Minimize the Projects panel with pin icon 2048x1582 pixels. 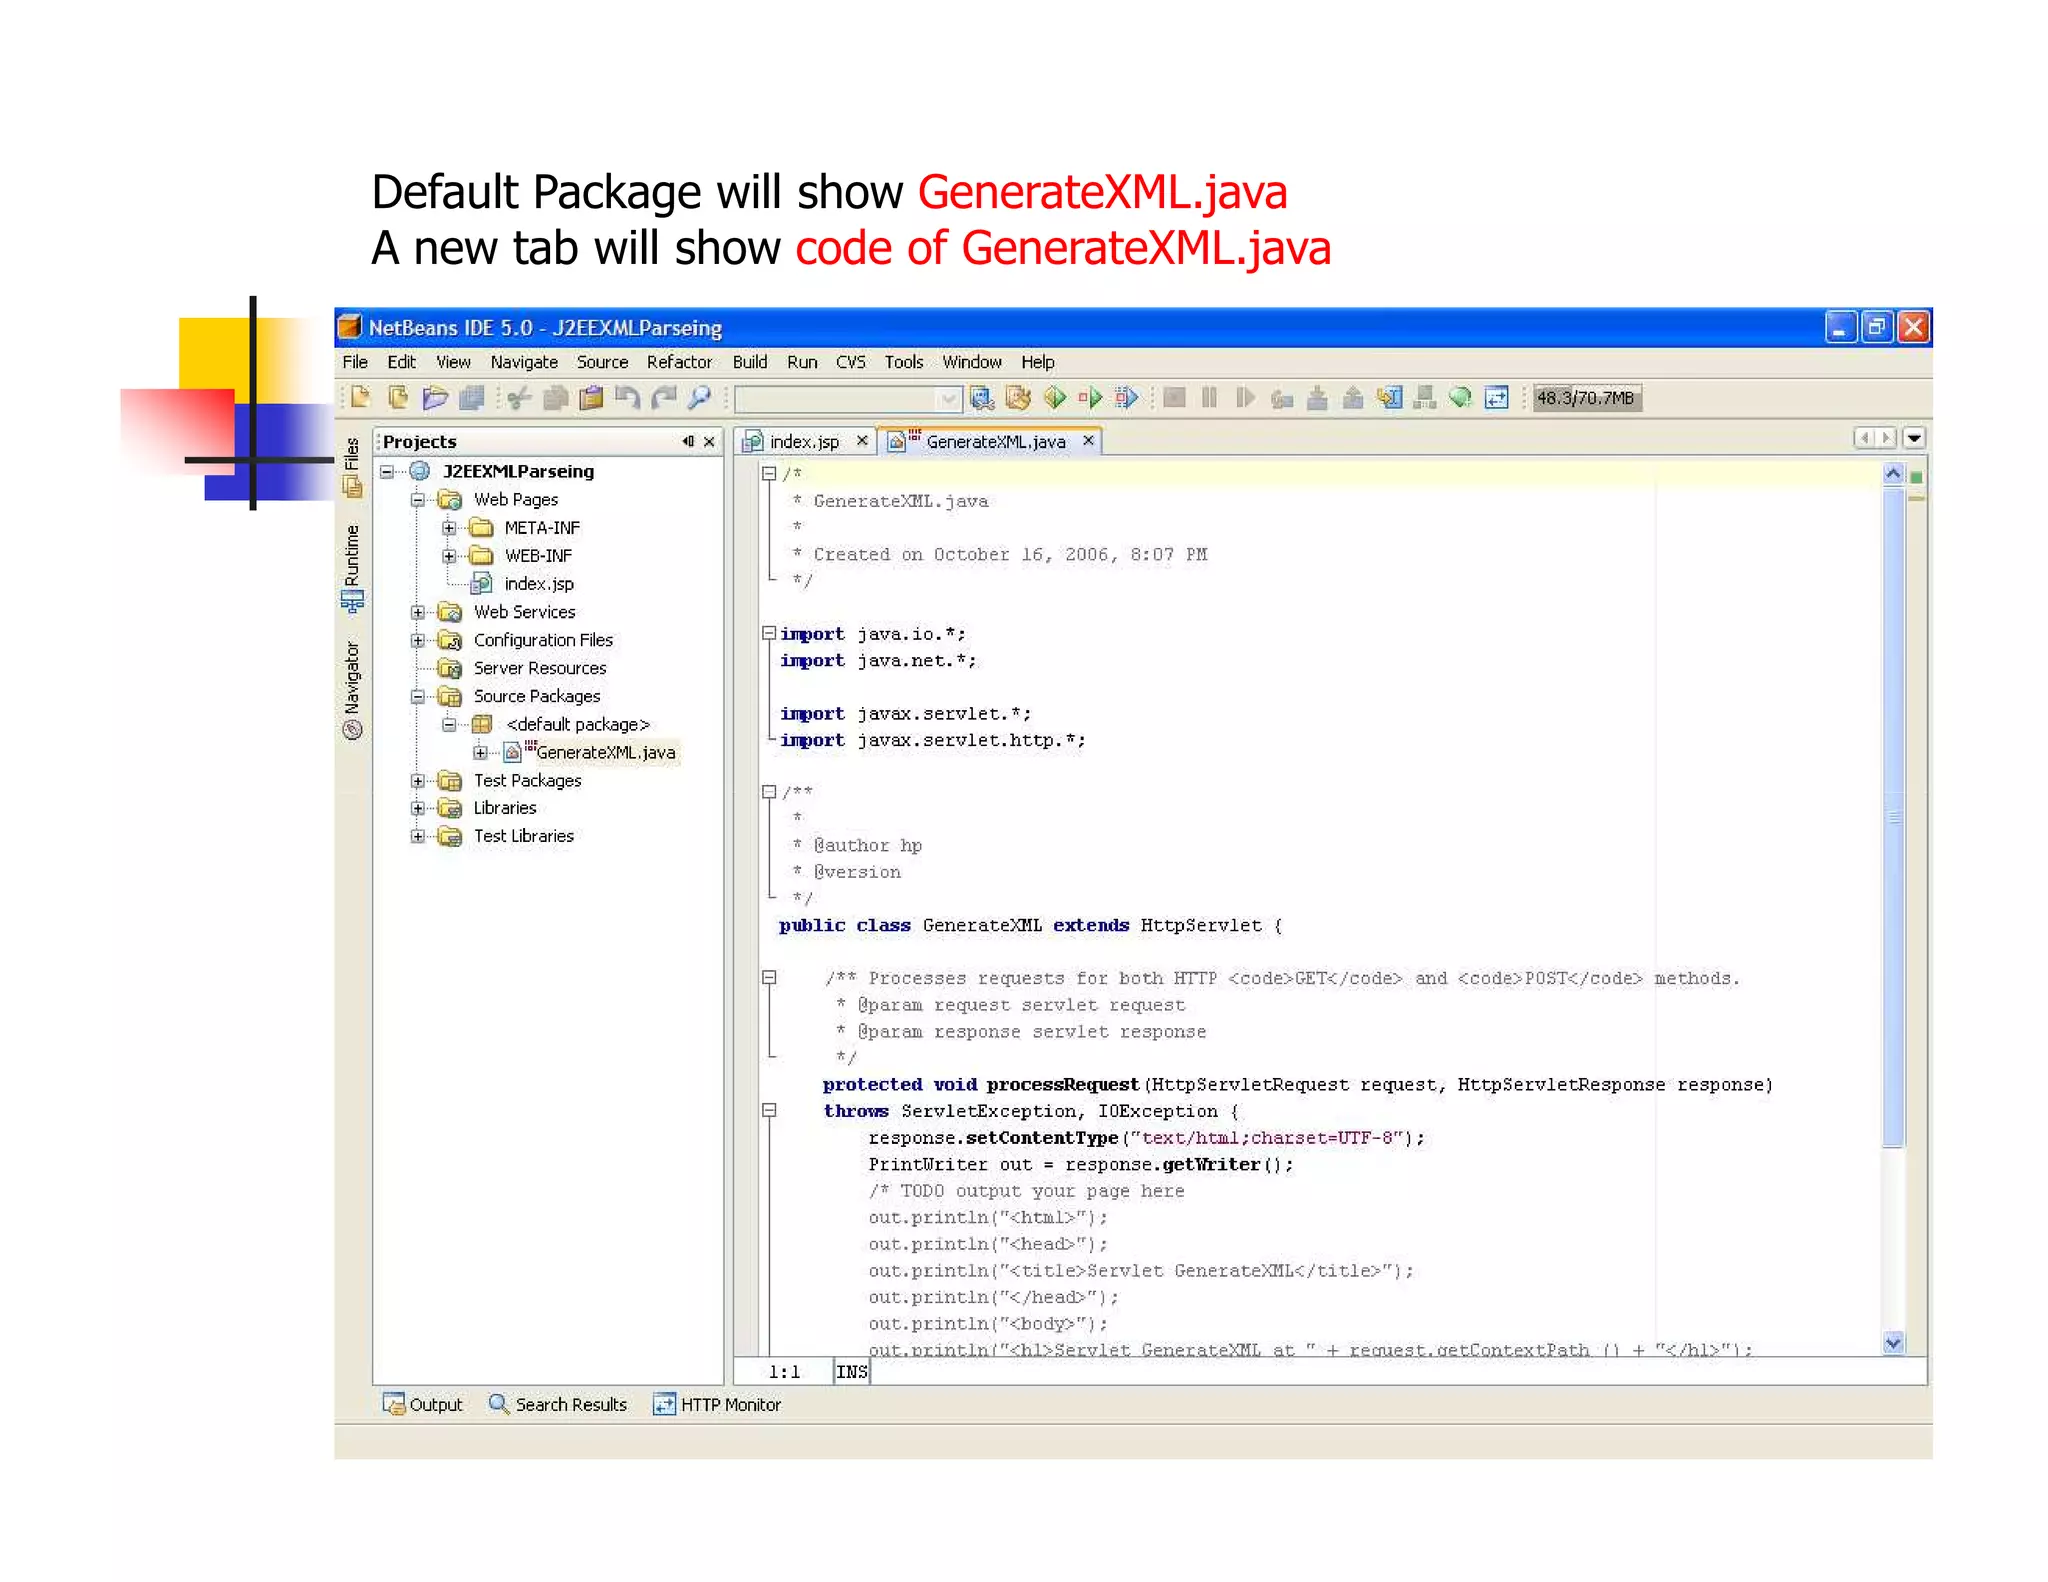(x=688, y=441)
